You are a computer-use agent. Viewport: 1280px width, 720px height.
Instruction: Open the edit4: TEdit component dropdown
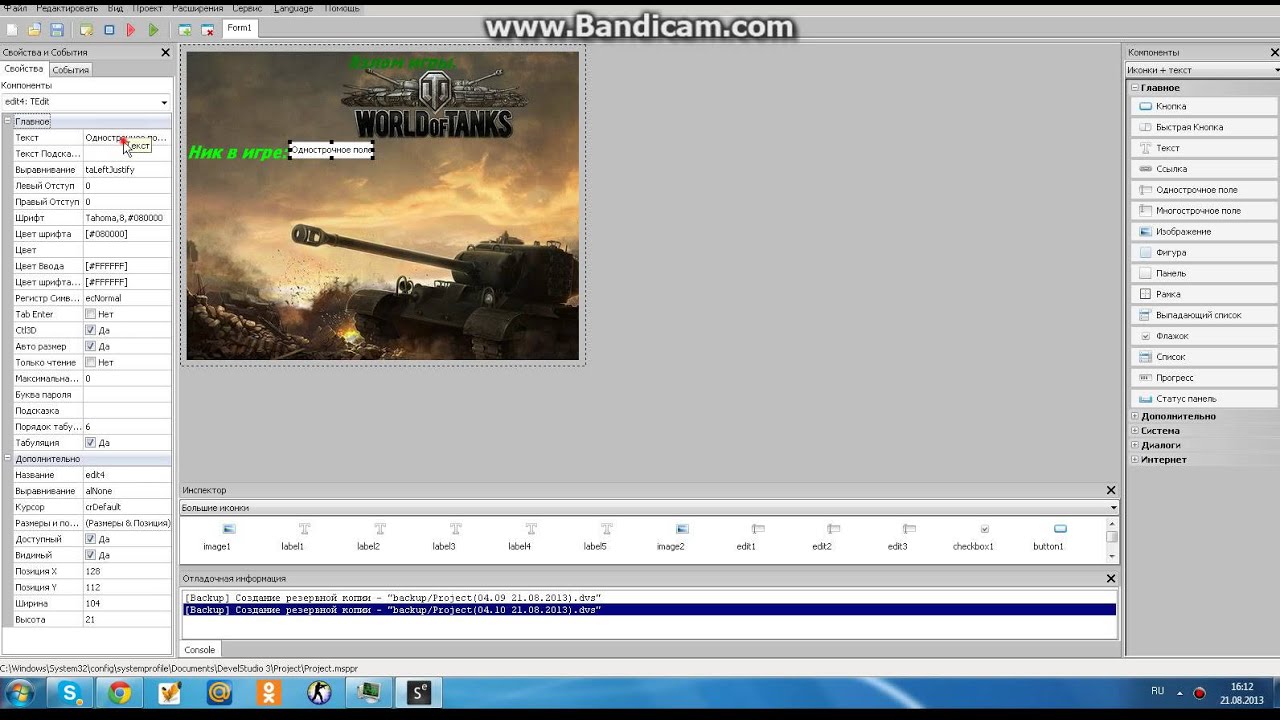164,102
